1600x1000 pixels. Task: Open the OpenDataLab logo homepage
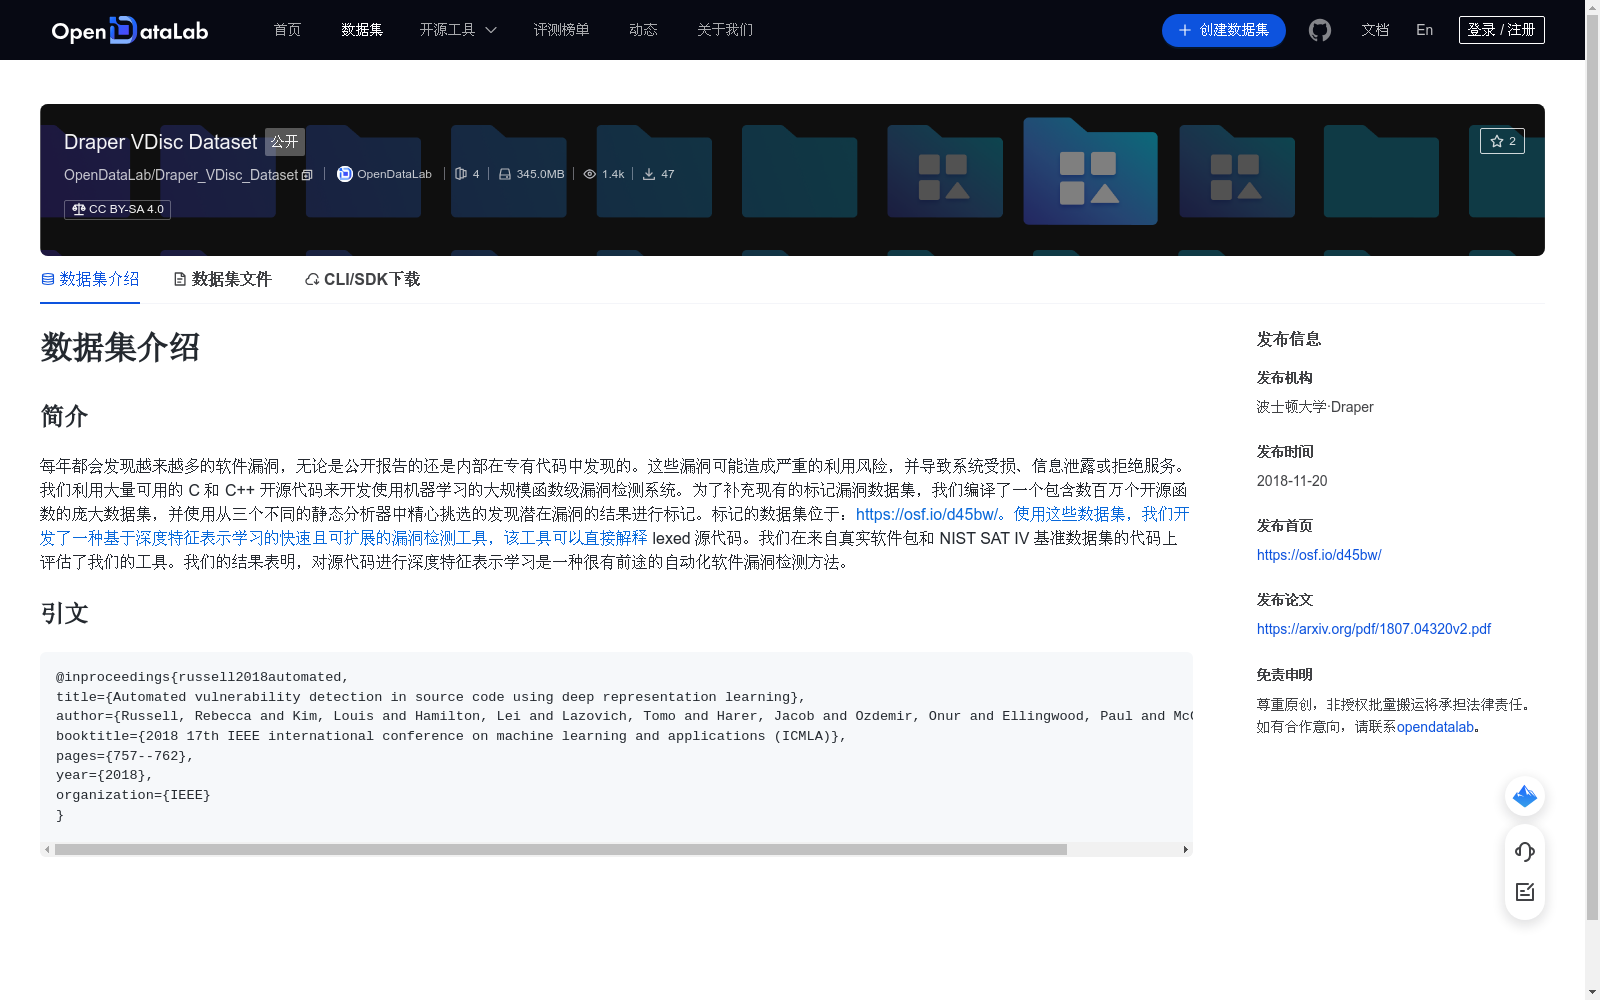[x=130, y=30]
